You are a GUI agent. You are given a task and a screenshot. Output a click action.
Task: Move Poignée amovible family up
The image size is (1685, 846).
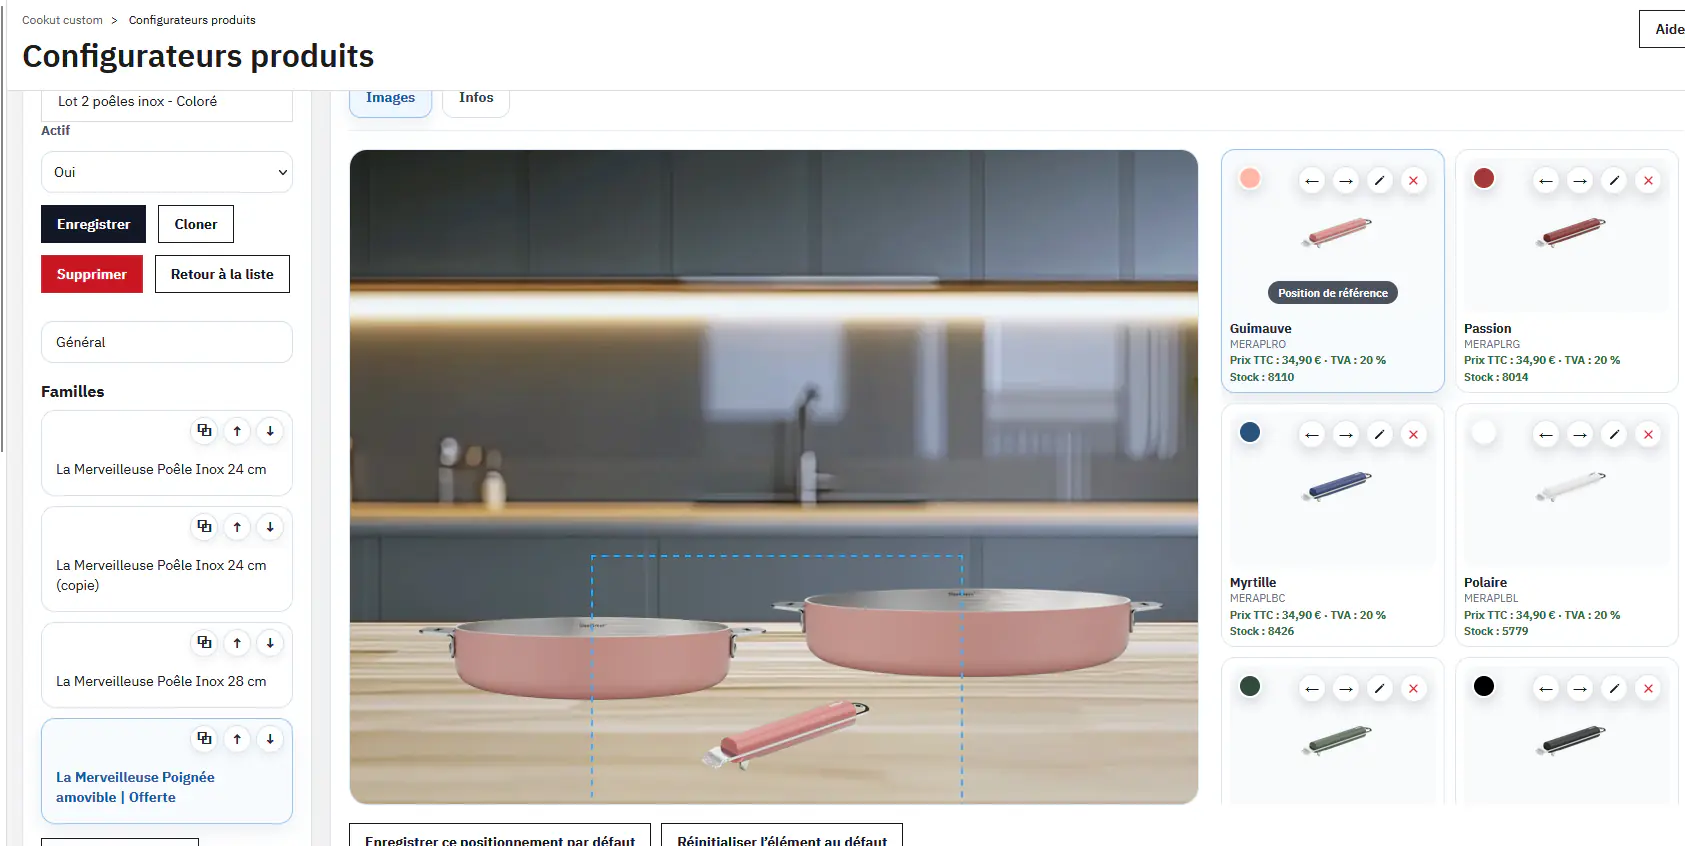pyautogui.click(x=237, y=738)
